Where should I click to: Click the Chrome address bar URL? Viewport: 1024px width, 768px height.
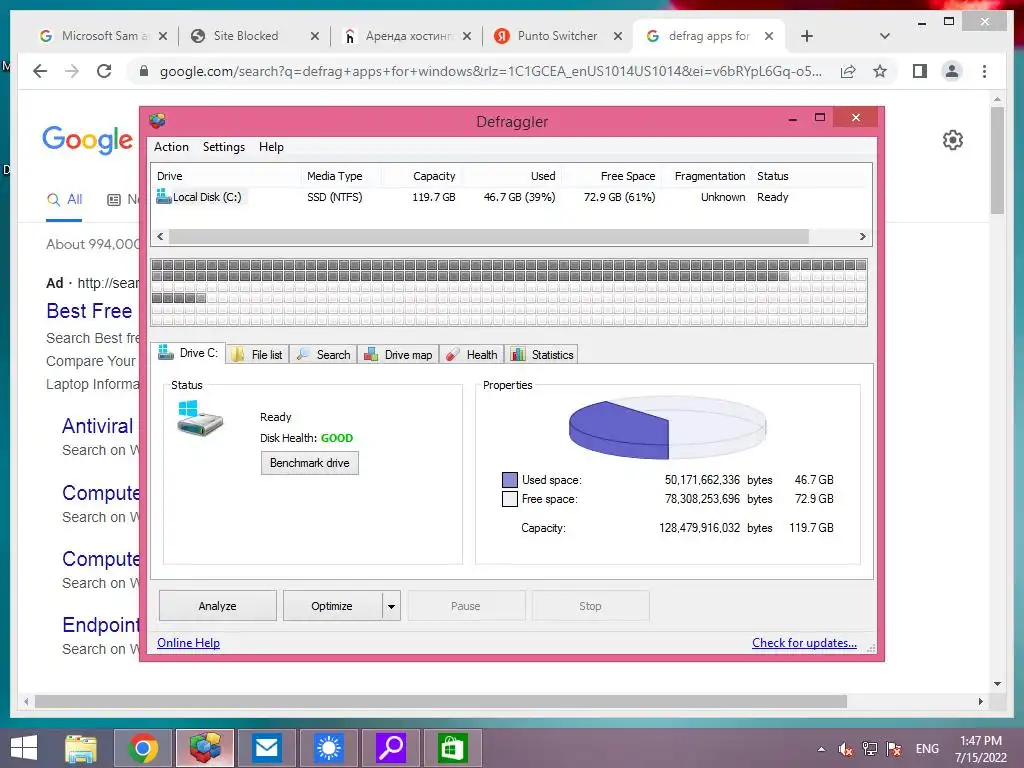[x=491, y=71]
